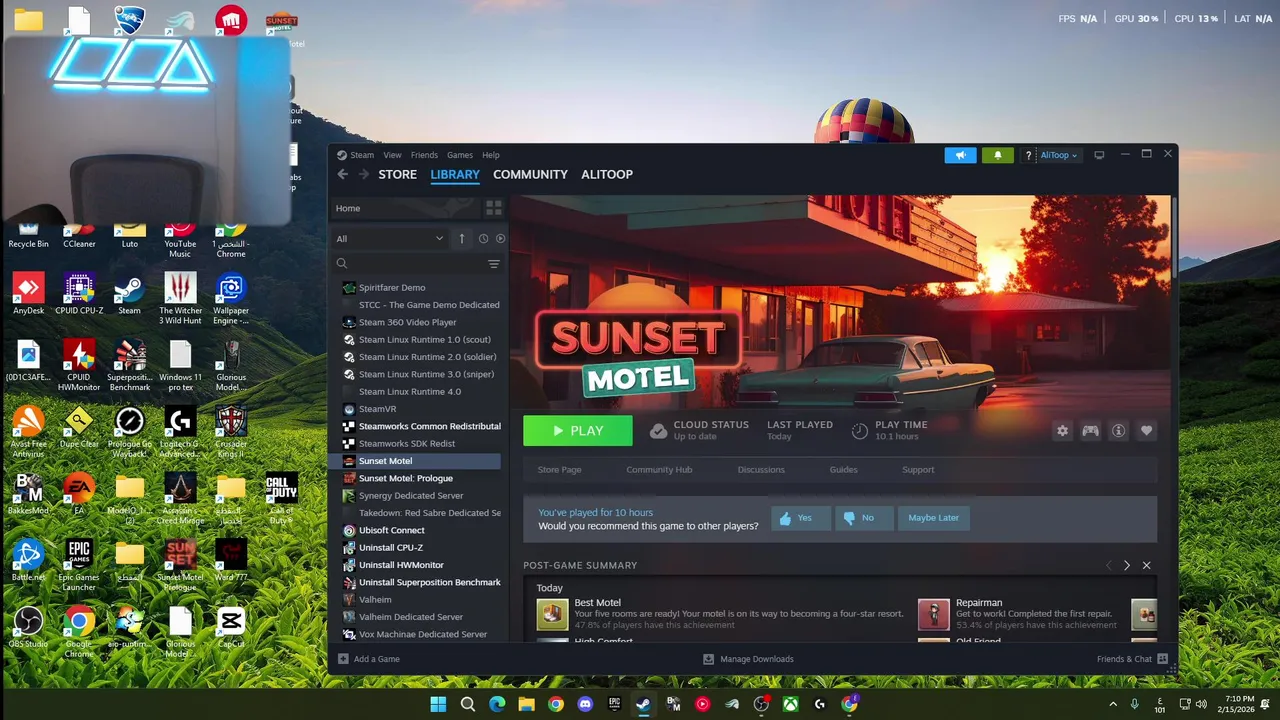Select Steam 360 Video Player entry

click(419, 322)
